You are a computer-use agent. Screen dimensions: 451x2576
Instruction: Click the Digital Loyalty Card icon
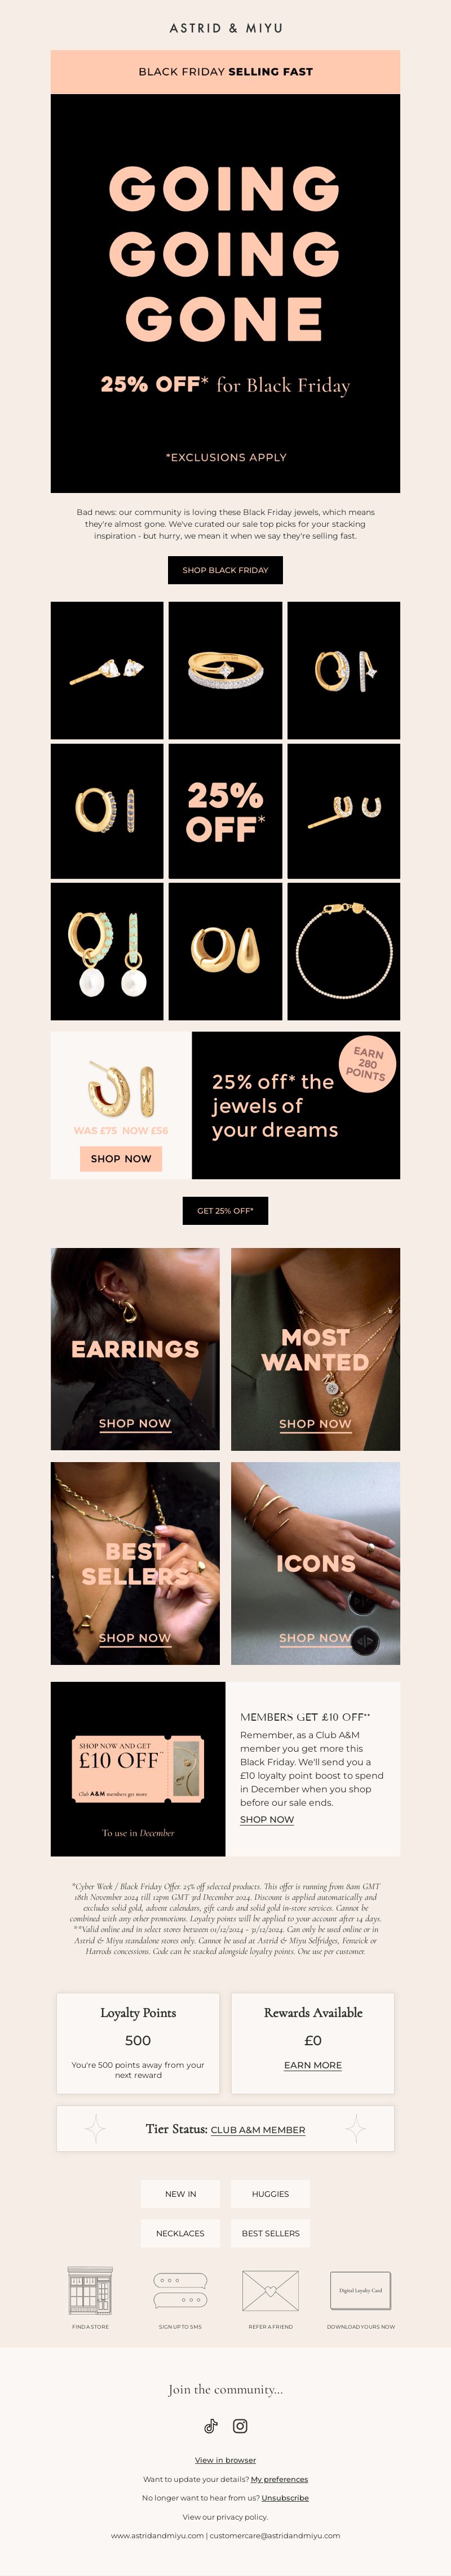pos(361,2290)
